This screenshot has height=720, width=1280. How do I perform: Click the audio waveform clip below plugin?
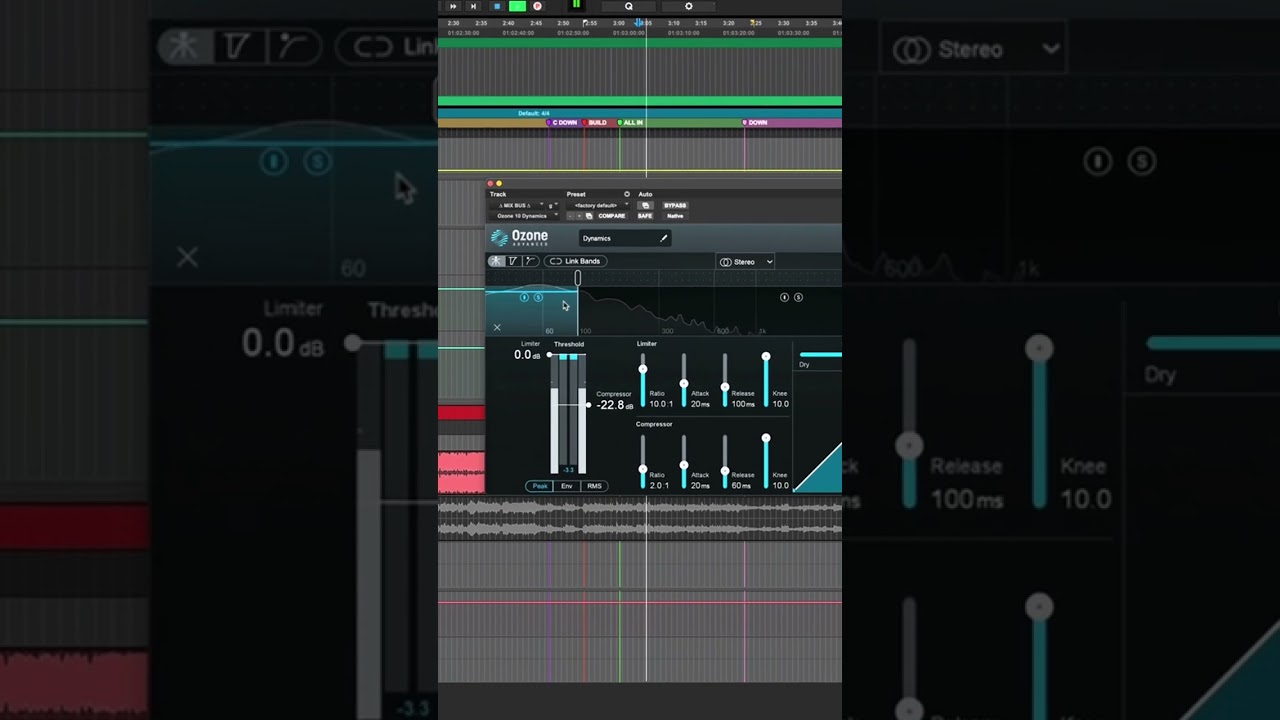(640, 518)
